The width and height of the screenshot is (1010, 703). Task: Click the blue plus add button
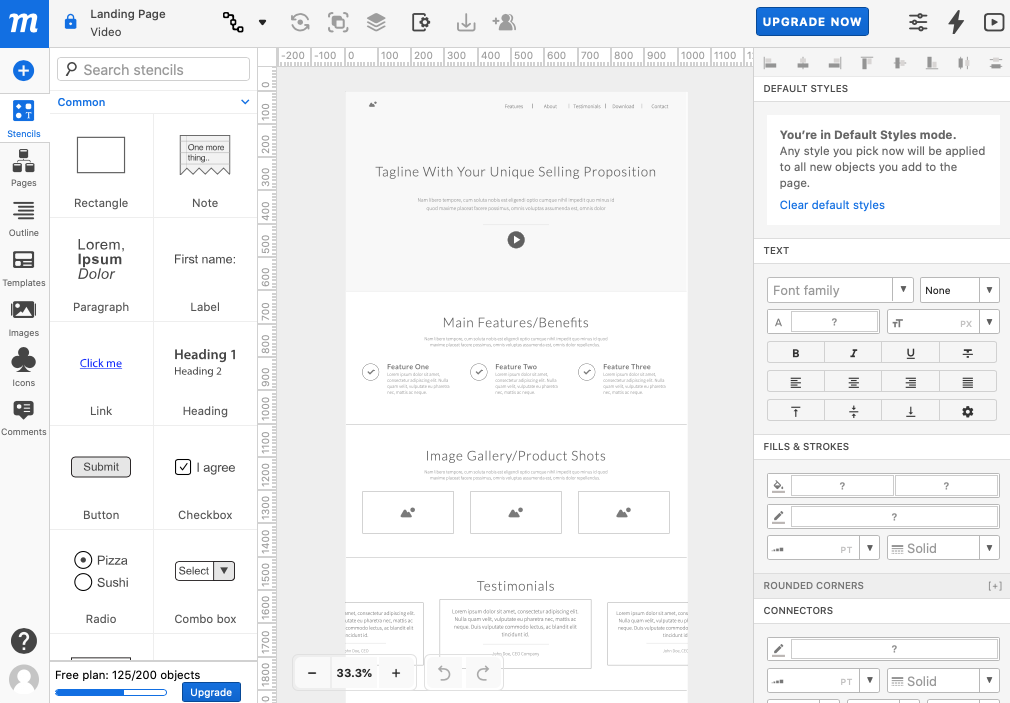click(24, 70)
